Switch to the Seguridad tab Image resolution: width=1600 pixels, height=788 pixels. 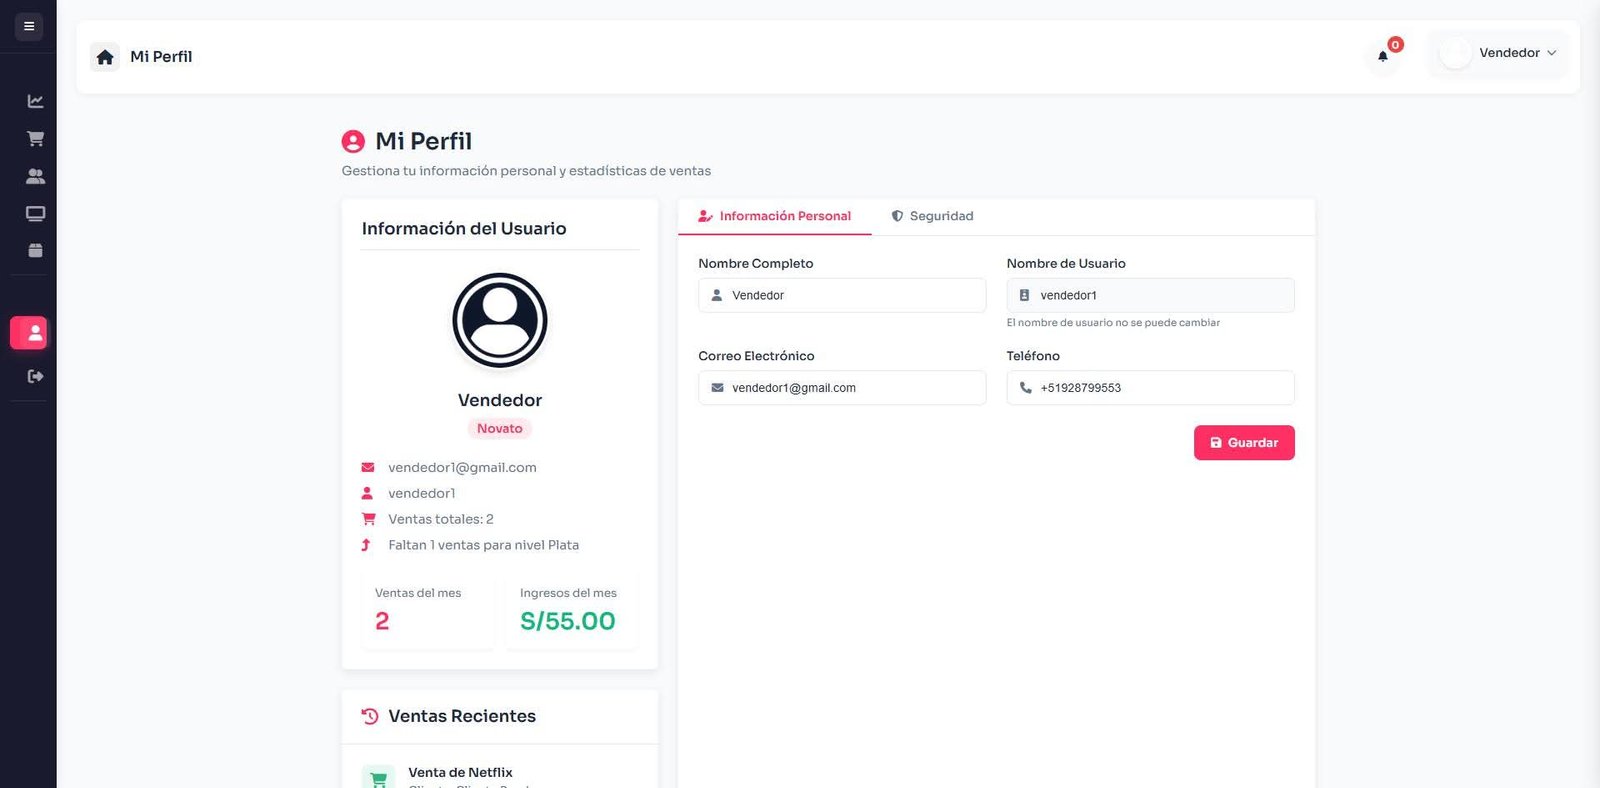(x=932, y=216)
